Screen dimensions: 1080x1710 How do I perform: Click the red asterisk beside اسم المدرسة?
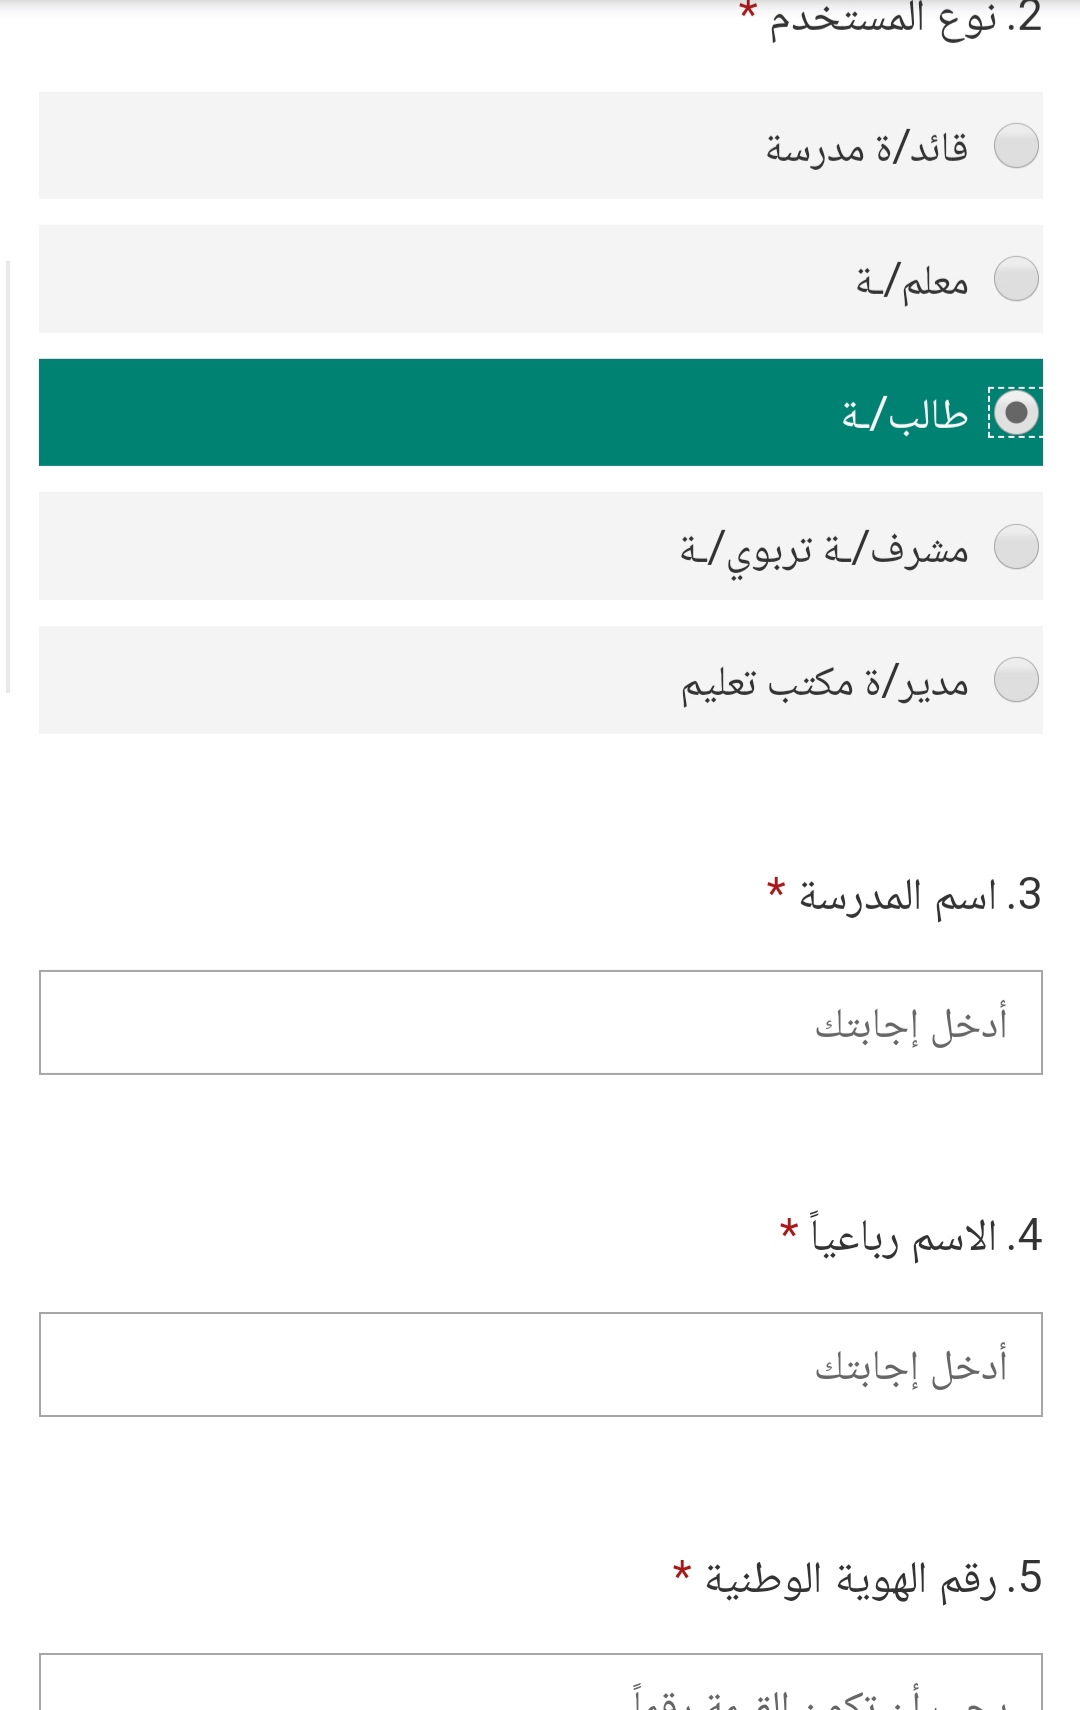click(776, 889)
